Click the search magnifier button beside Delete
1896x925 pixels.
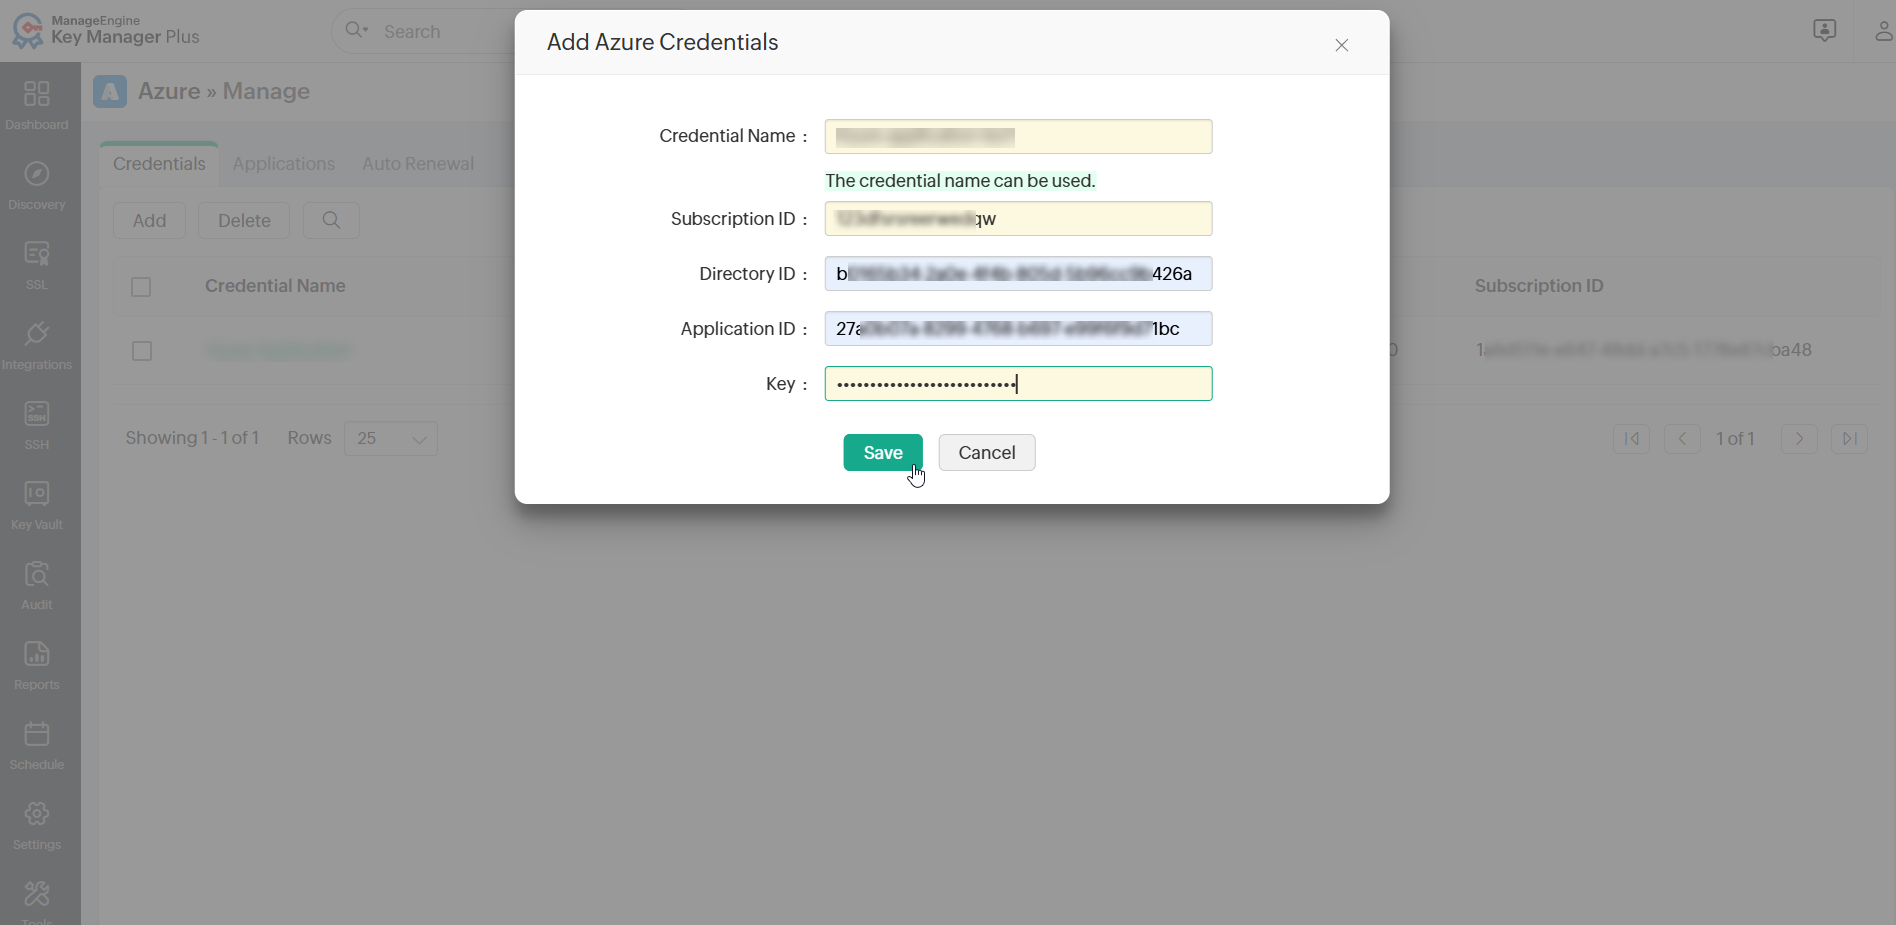tap(331, 220)
